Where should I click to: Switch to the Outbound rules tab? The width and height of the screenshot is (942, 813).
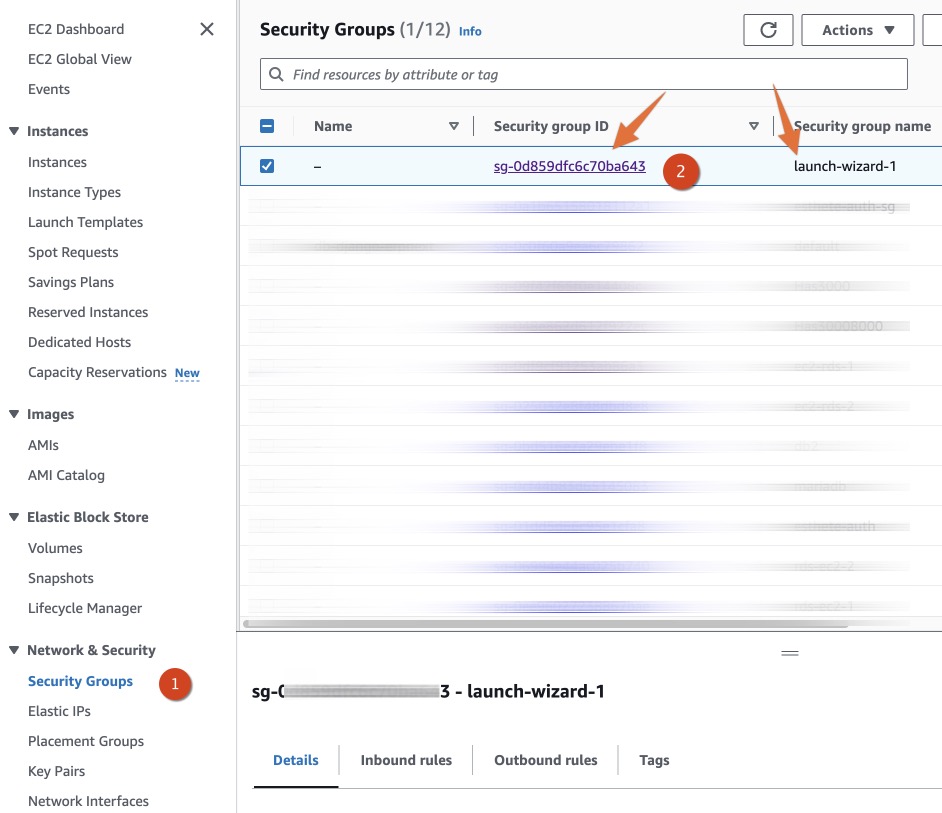pyautogui.click(x=545, y=760)
